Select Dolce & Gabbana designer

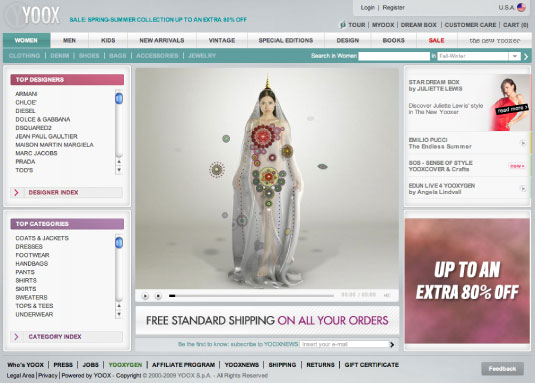click(x=43, y=119)
